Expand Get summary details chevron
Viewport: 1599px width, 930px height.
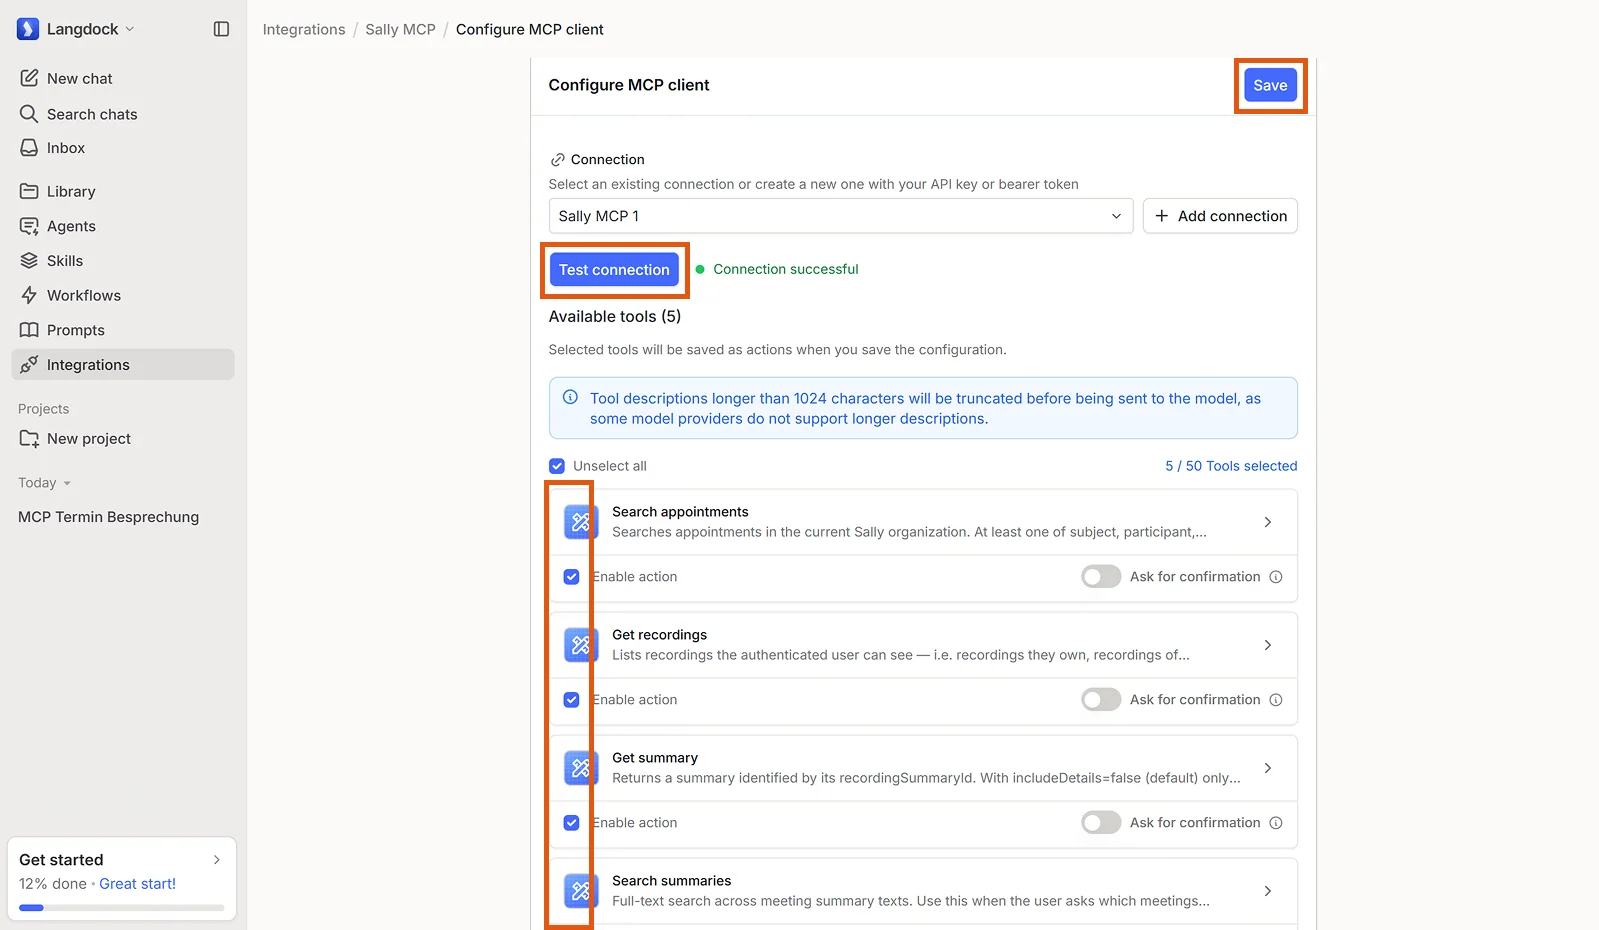point(1267,768)
